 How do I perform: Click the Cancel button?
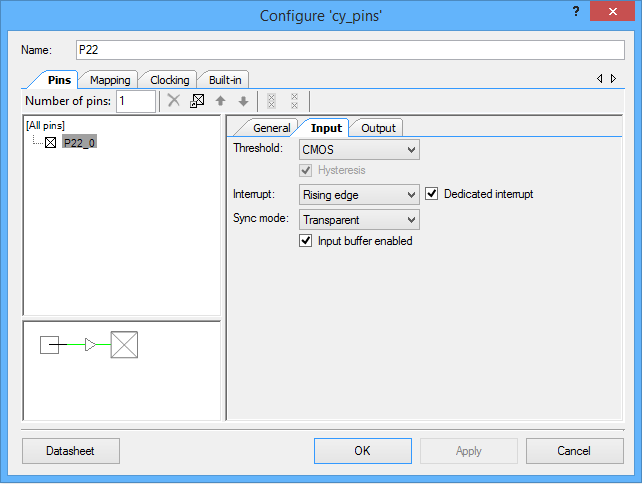(x=574, y=451)
